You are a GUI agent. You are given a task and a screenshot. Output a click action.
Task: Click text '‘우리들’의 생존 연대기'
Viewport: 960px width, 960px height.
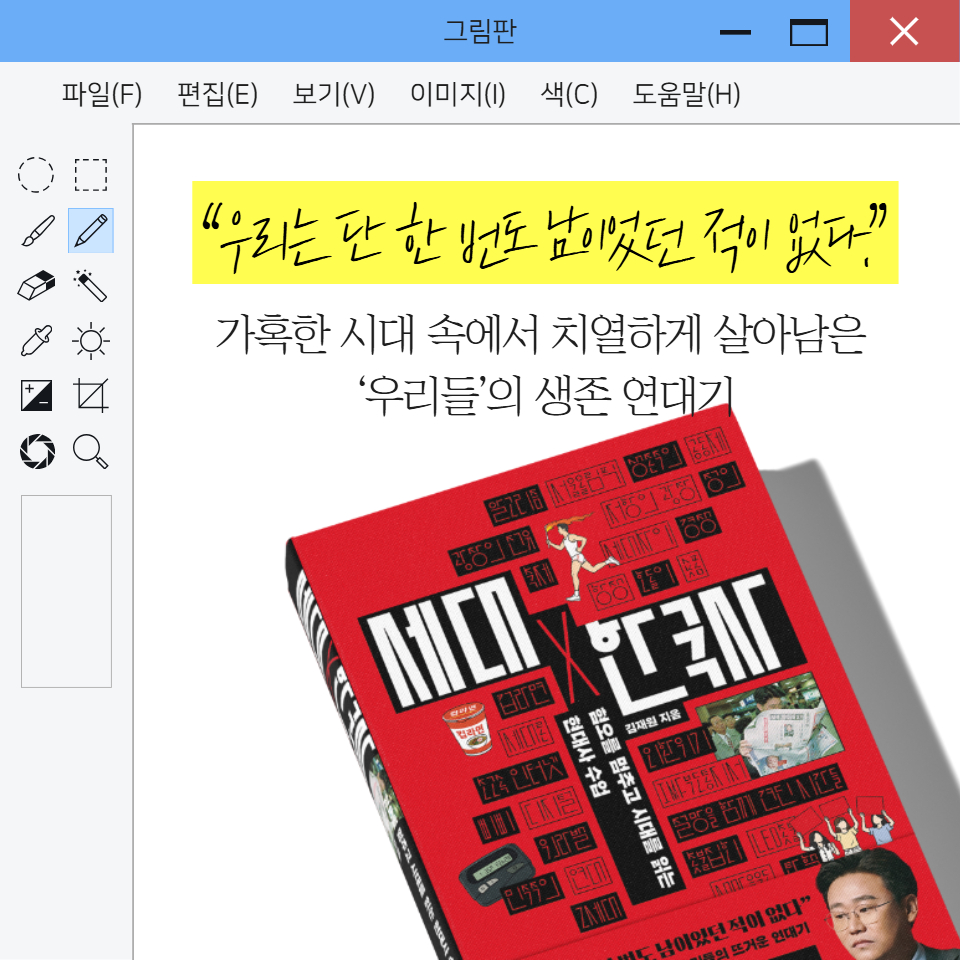(x=546, y=395)
